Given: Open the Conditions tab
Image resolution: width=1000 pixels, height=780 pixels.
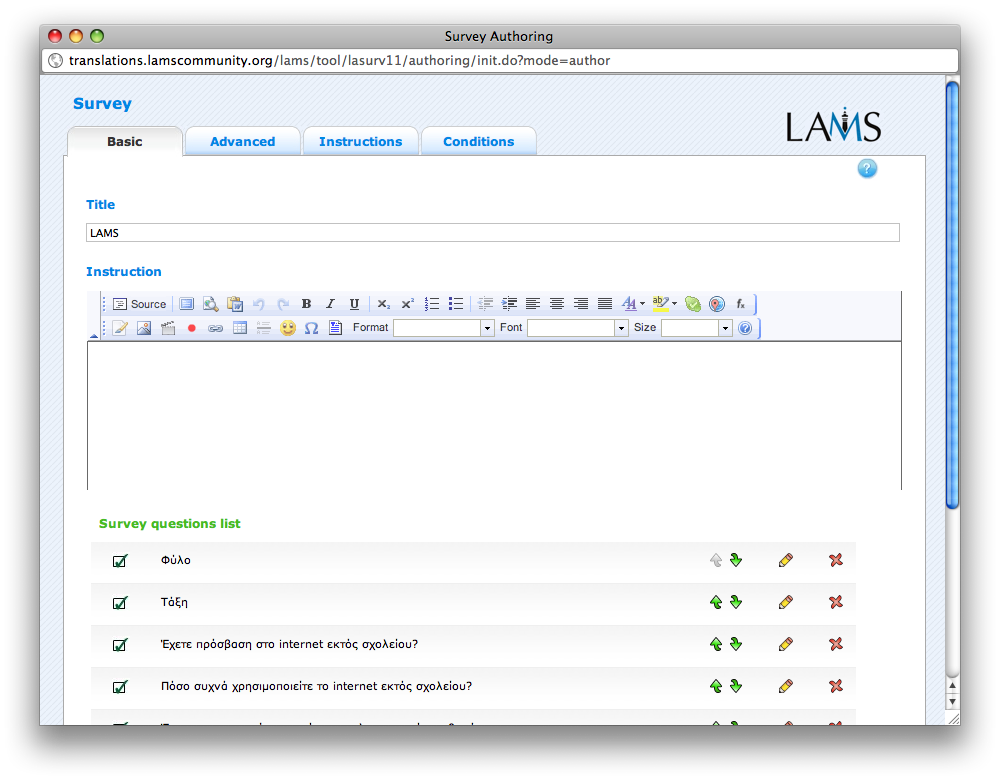Looking at the screenshot, I should 478,142.
